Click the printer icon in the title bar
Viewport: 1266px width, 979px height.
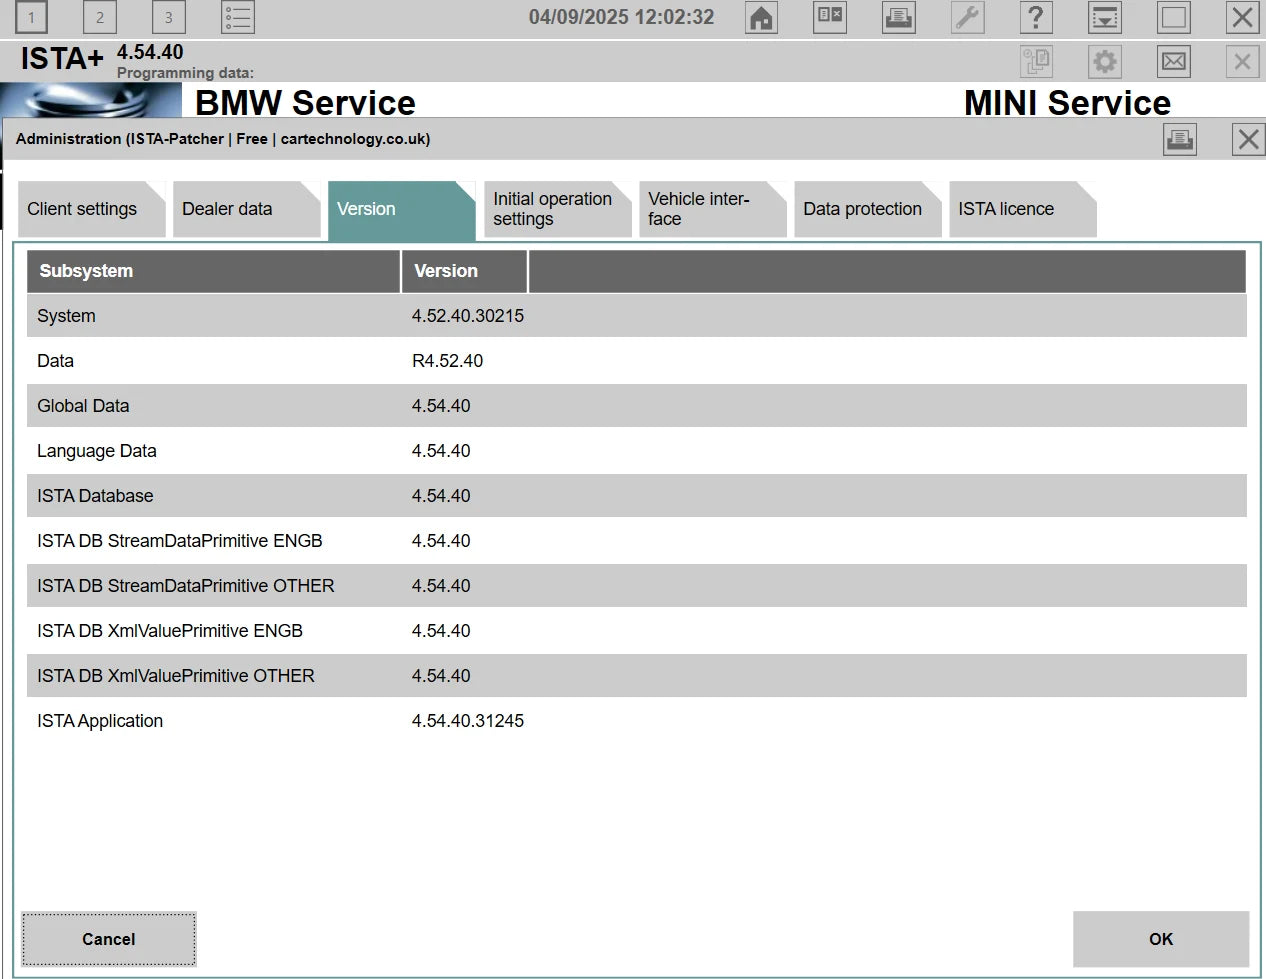pos(897,17)
